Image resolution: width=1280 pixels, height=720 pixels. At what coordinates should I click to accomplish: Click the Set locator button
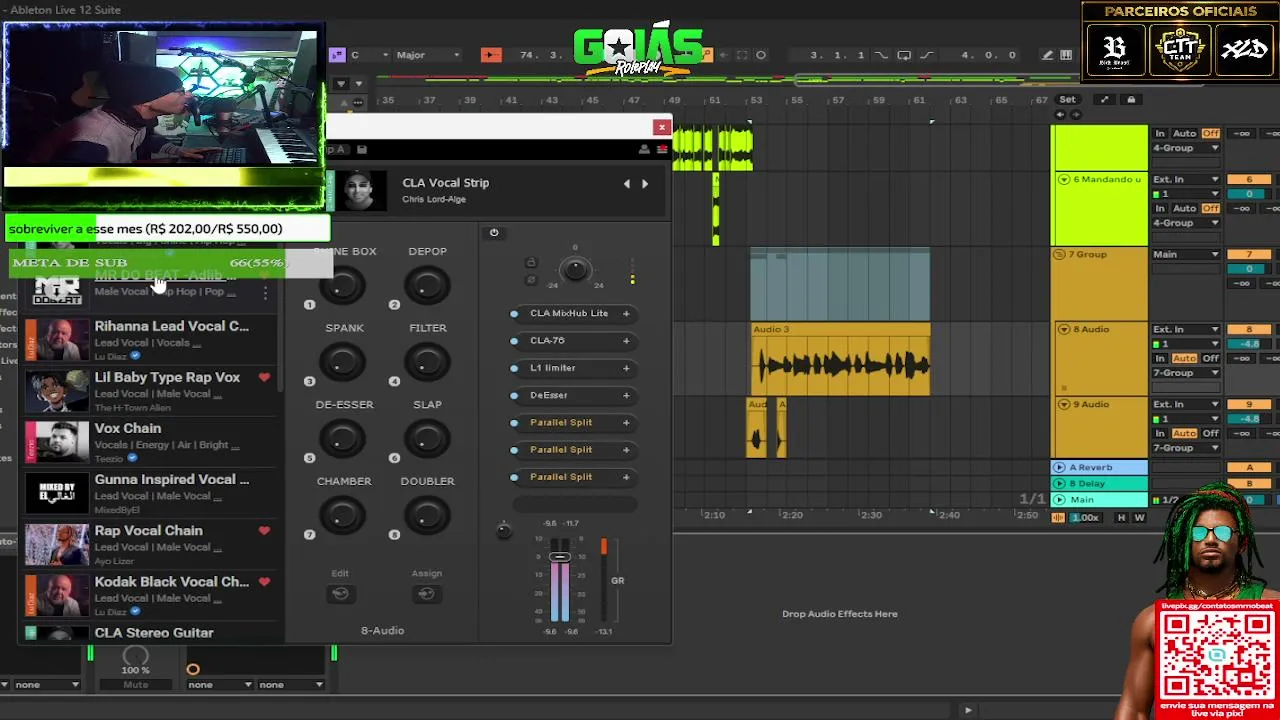pyautogui.click(x=1068, y=99)
